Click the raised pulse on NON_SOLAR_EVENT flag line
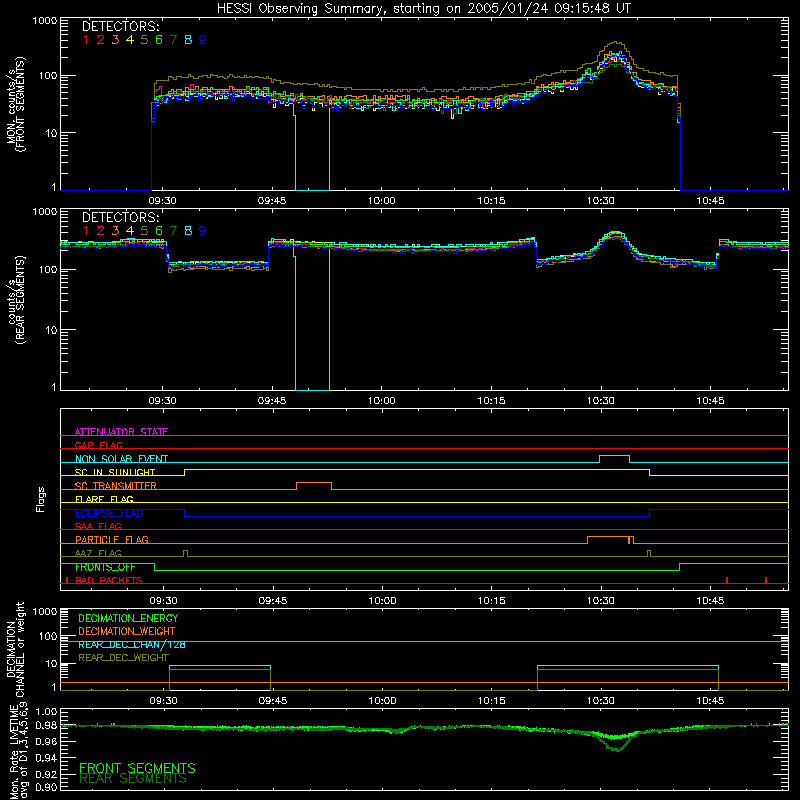 click(x=614, y=459)
